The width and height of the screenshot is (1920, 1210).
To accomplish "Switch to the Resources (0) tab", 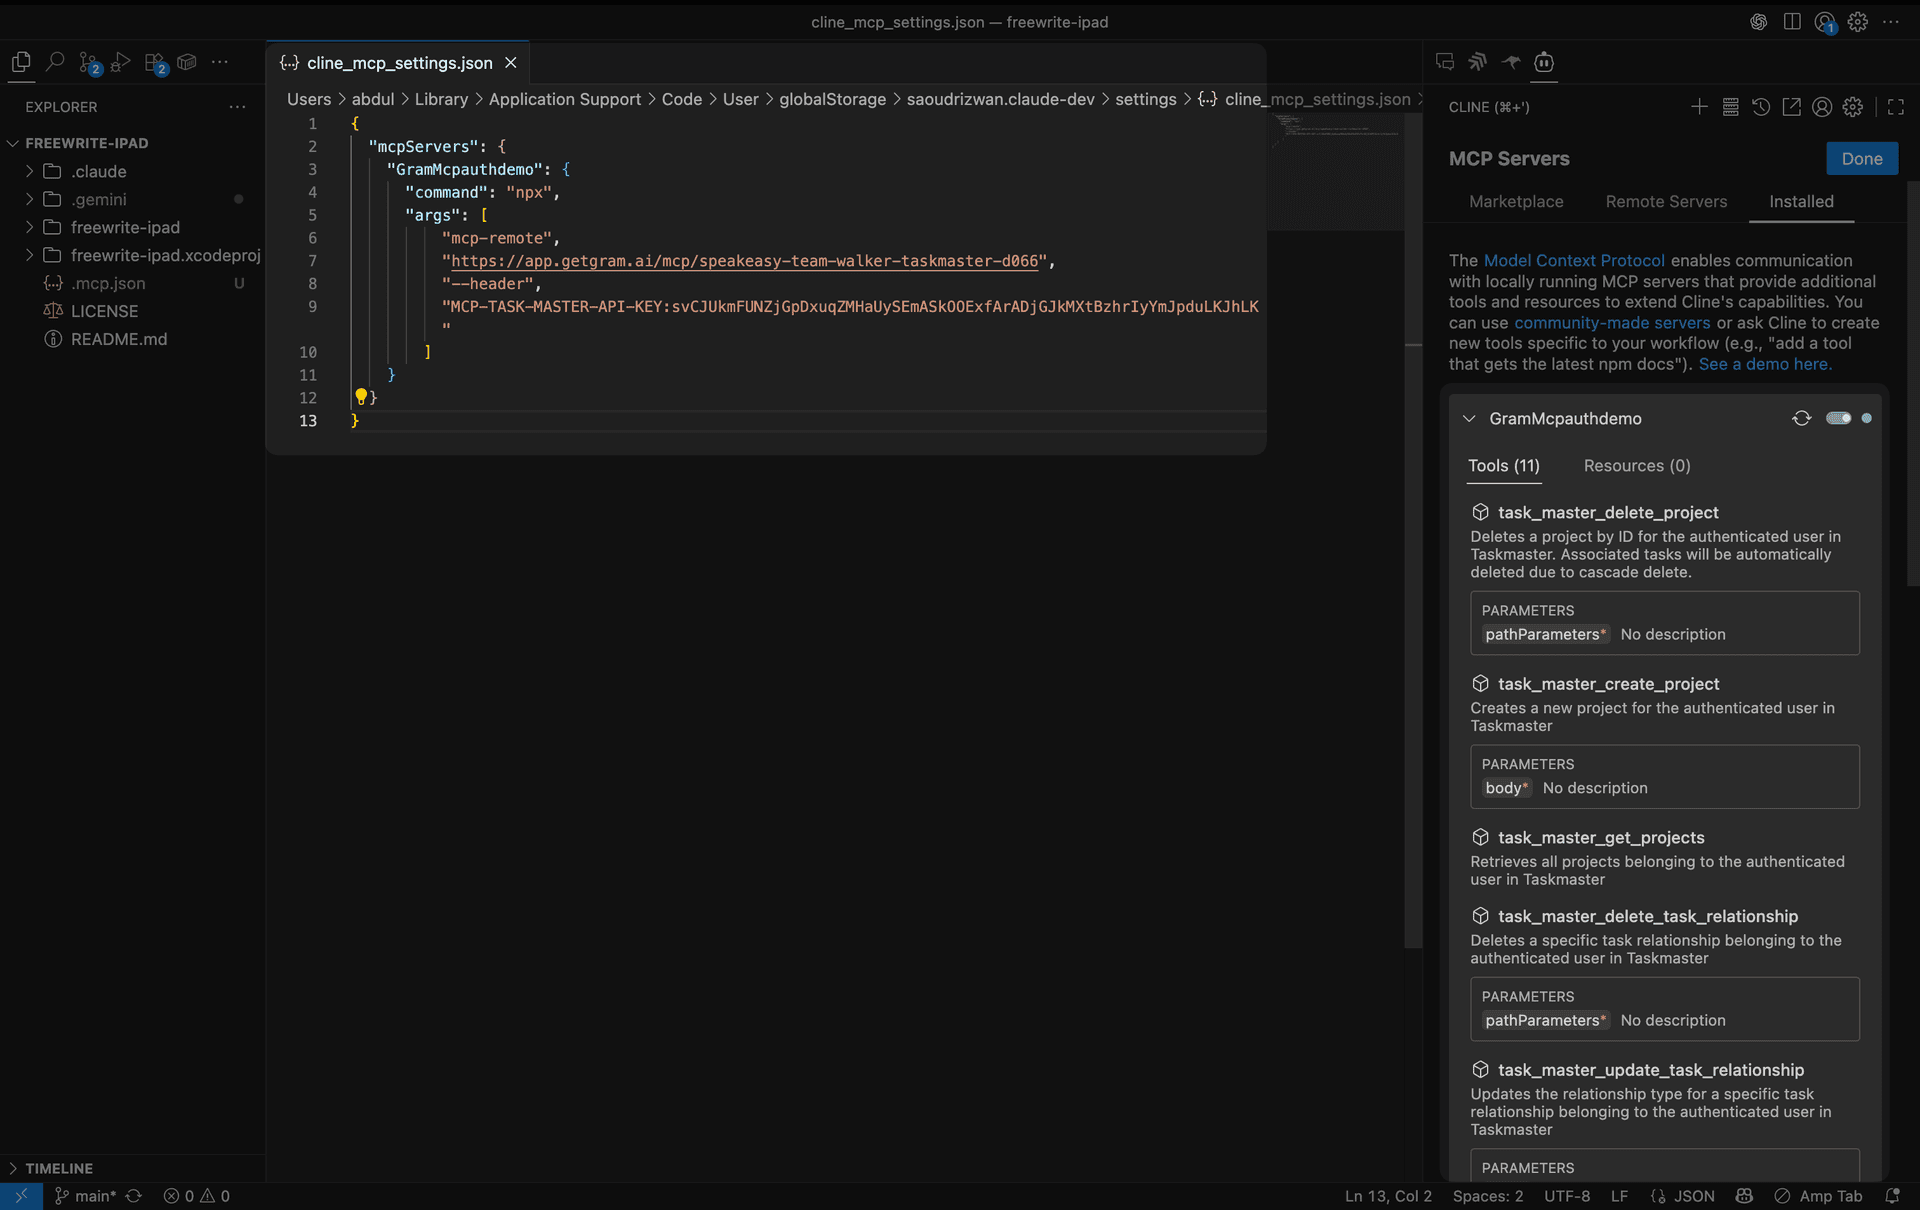I will (x=1636, y=465).
